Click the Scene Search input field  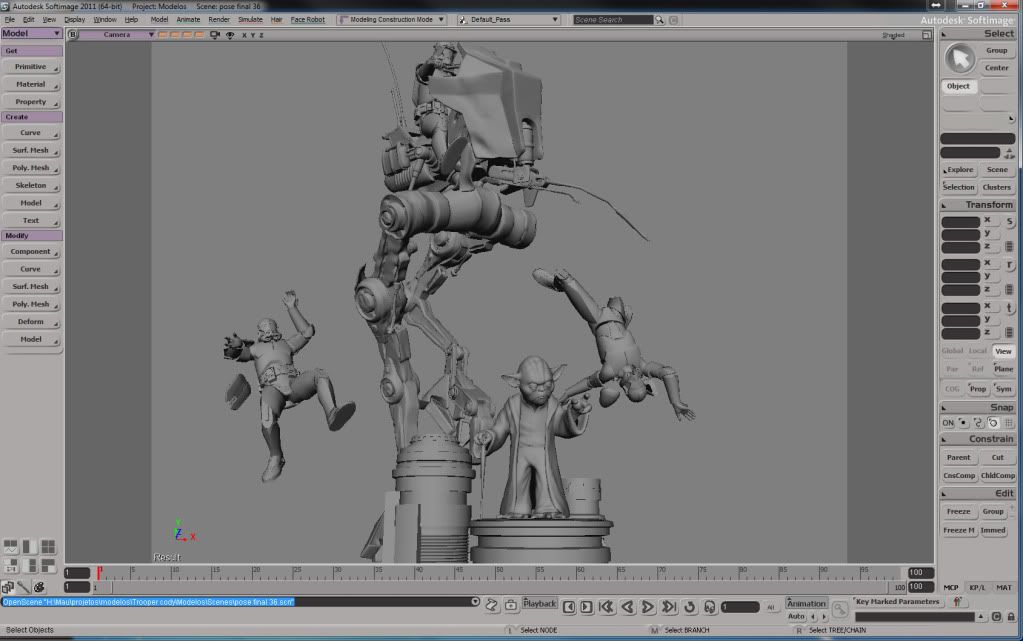pos(613,19)
